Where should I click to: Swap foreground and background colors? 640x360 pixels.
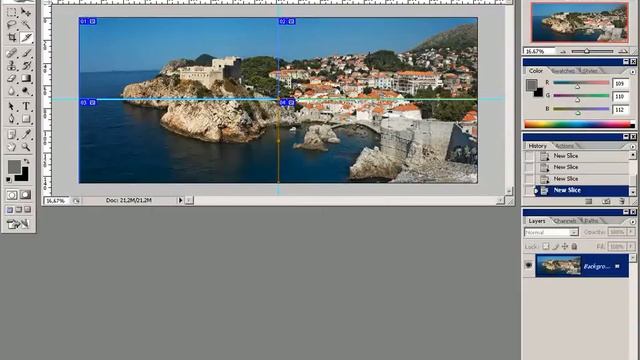coord(27,162)
